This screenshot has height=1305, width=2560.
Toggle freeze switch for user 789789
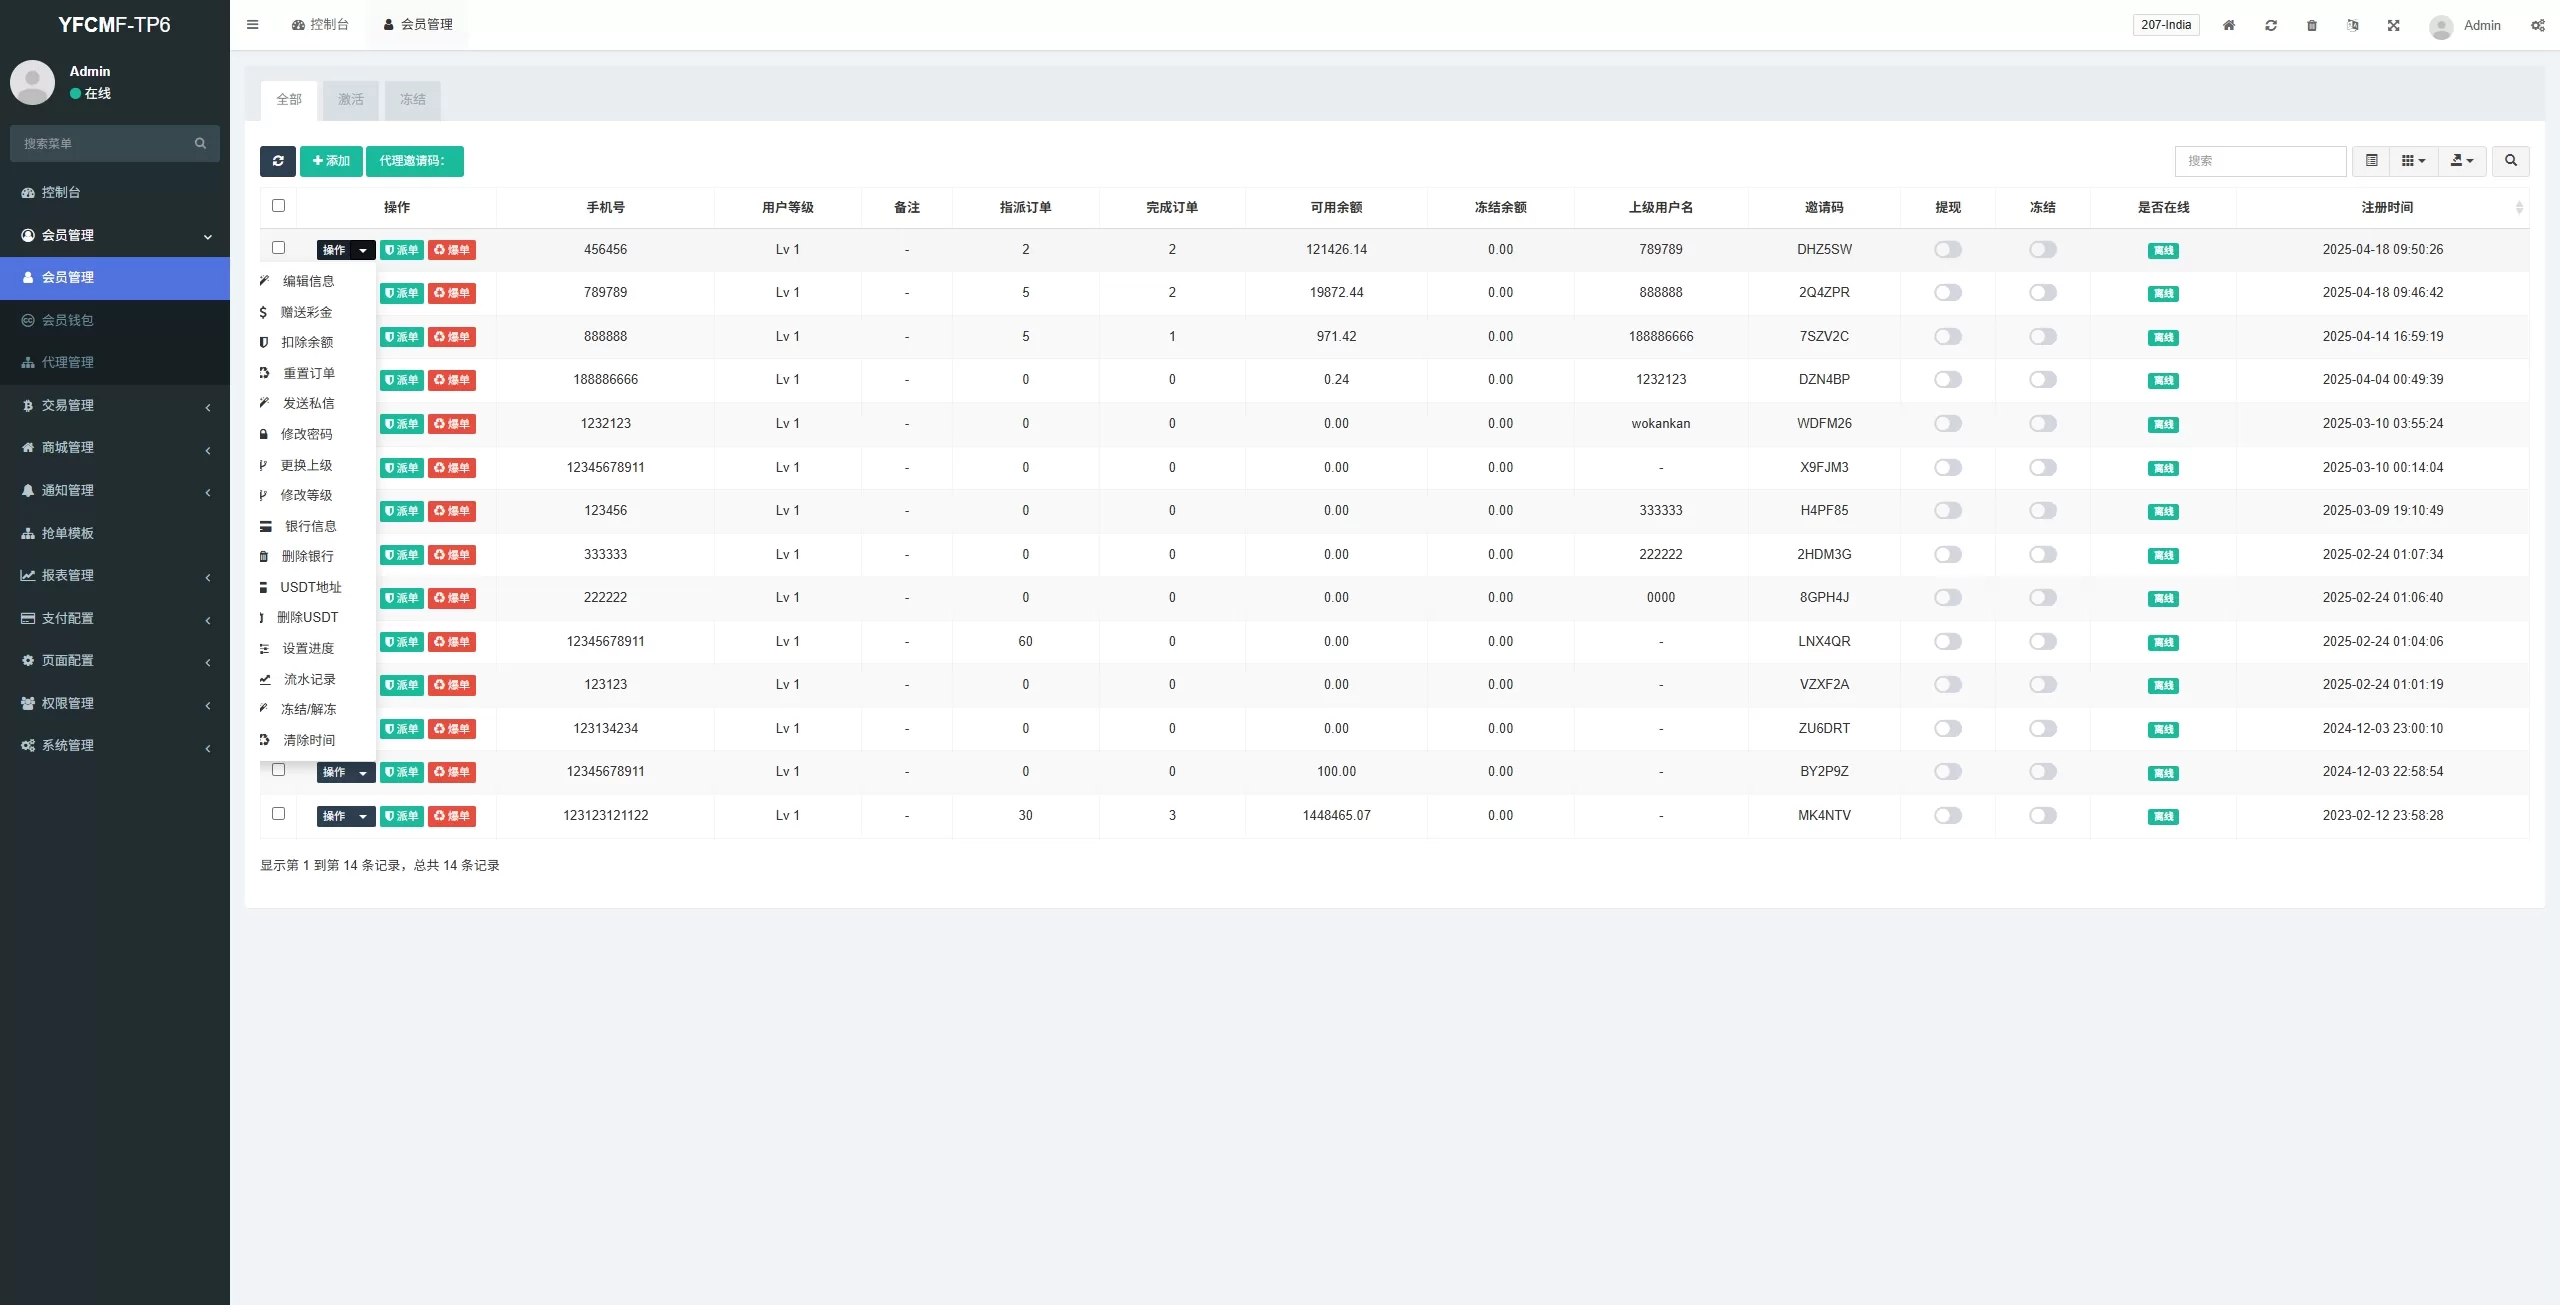(x=2042, y=293)
